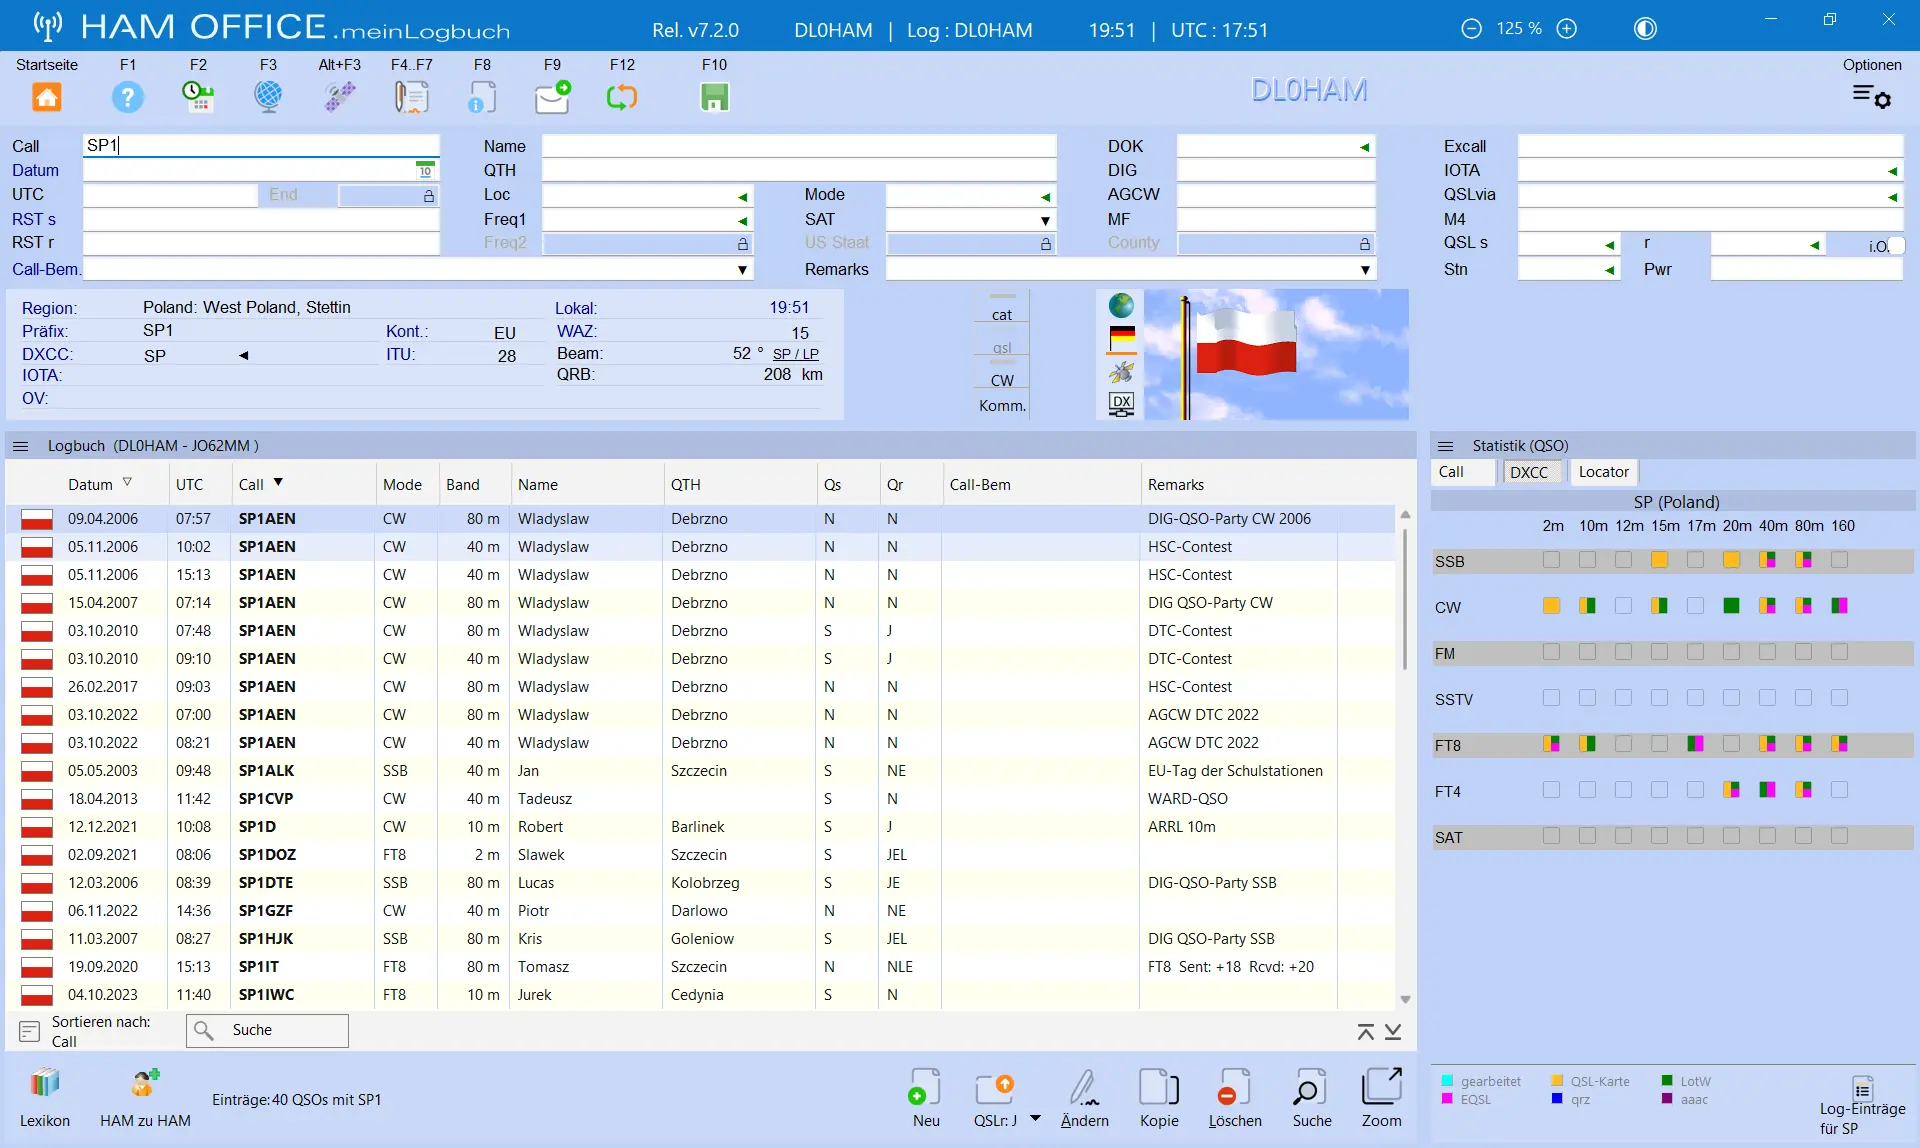Toggle SSB 2m checkbox in statistics
This screenshot has height=1148, width=1920.
pos(1551,560)
